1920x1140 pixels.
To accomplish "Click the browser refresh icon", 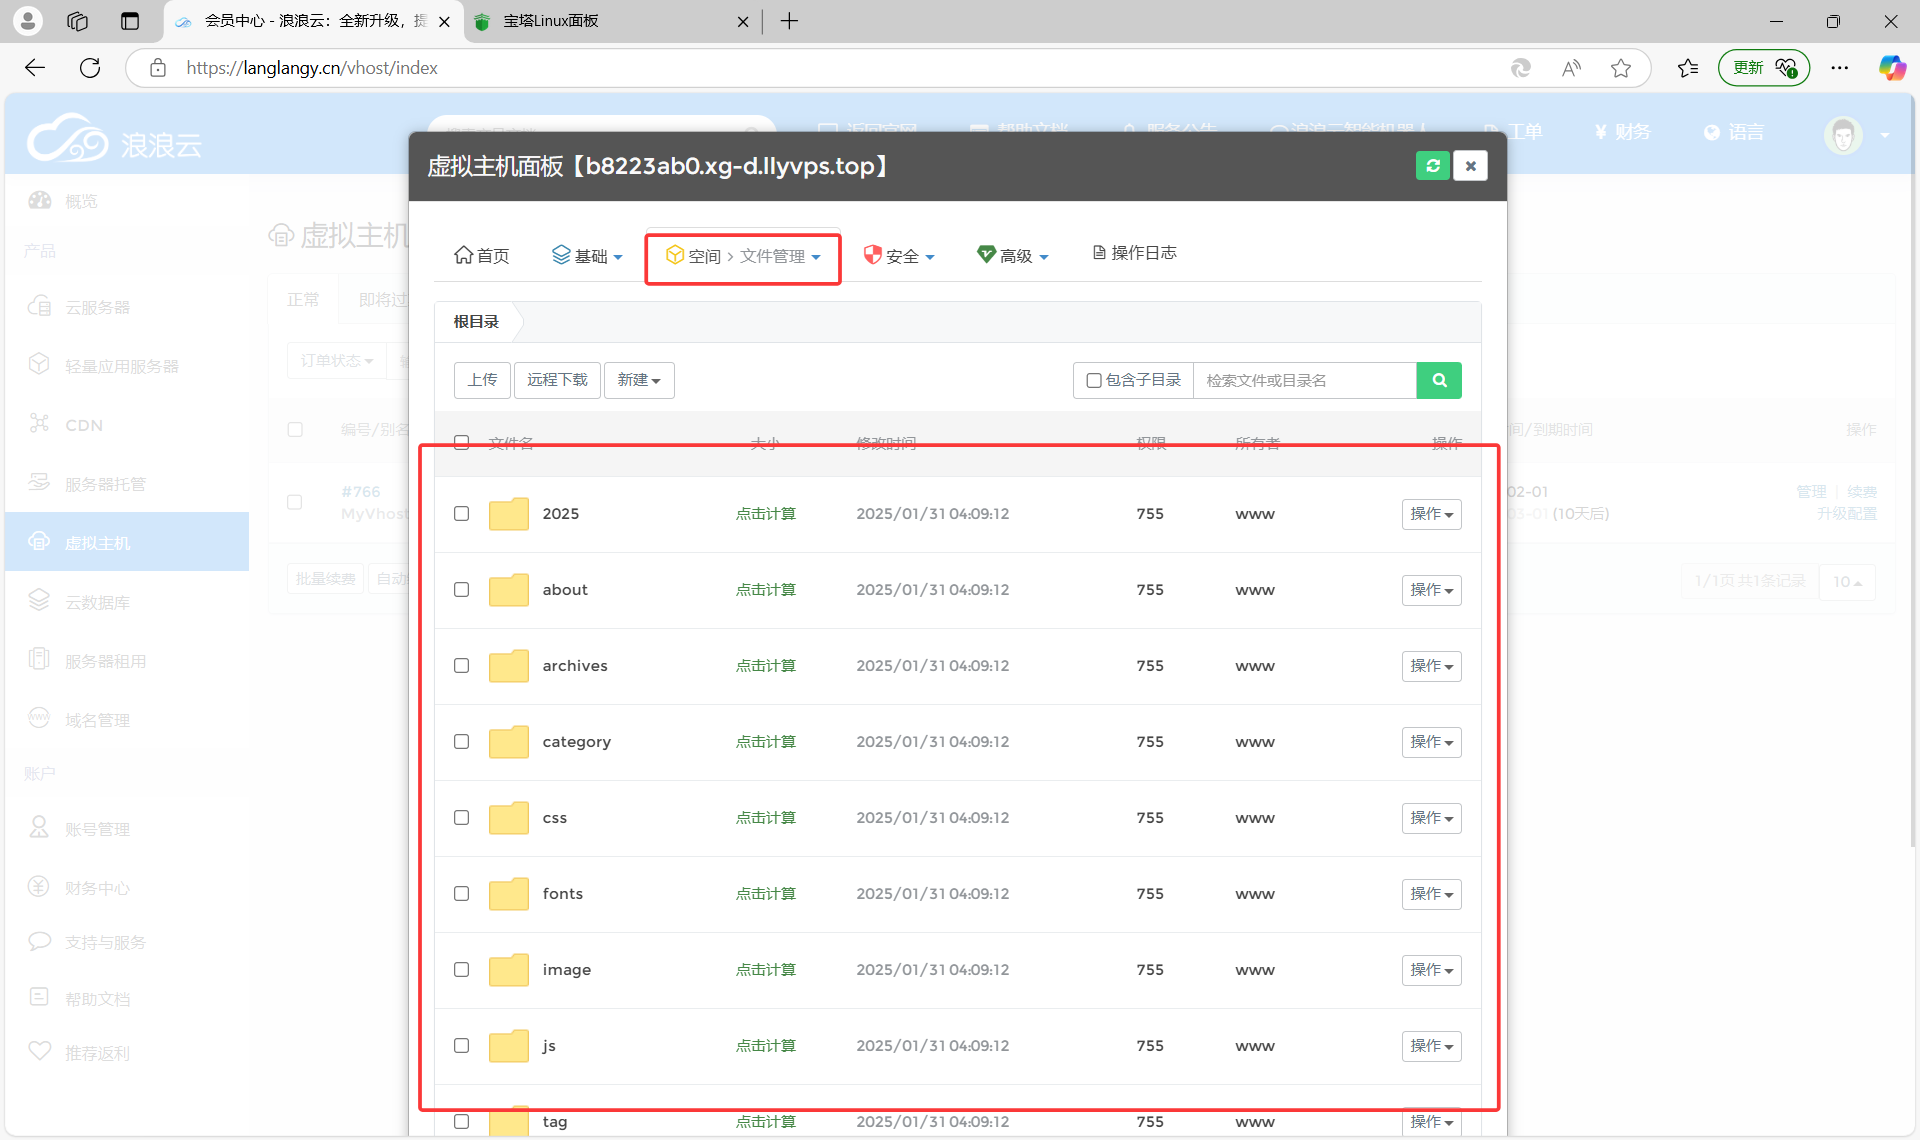I will pyautogui.click(x=90, y=68).
